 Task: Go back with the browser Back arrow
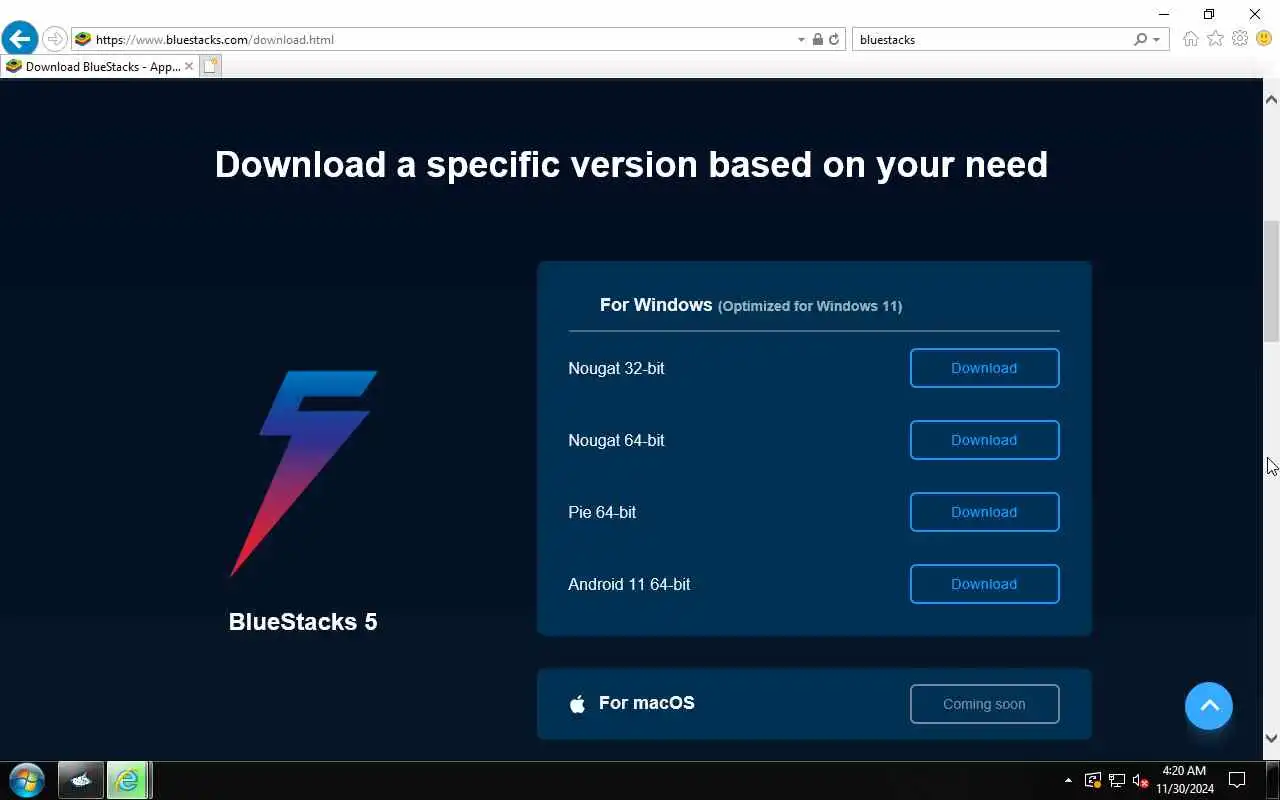click(x=19, y=39)
